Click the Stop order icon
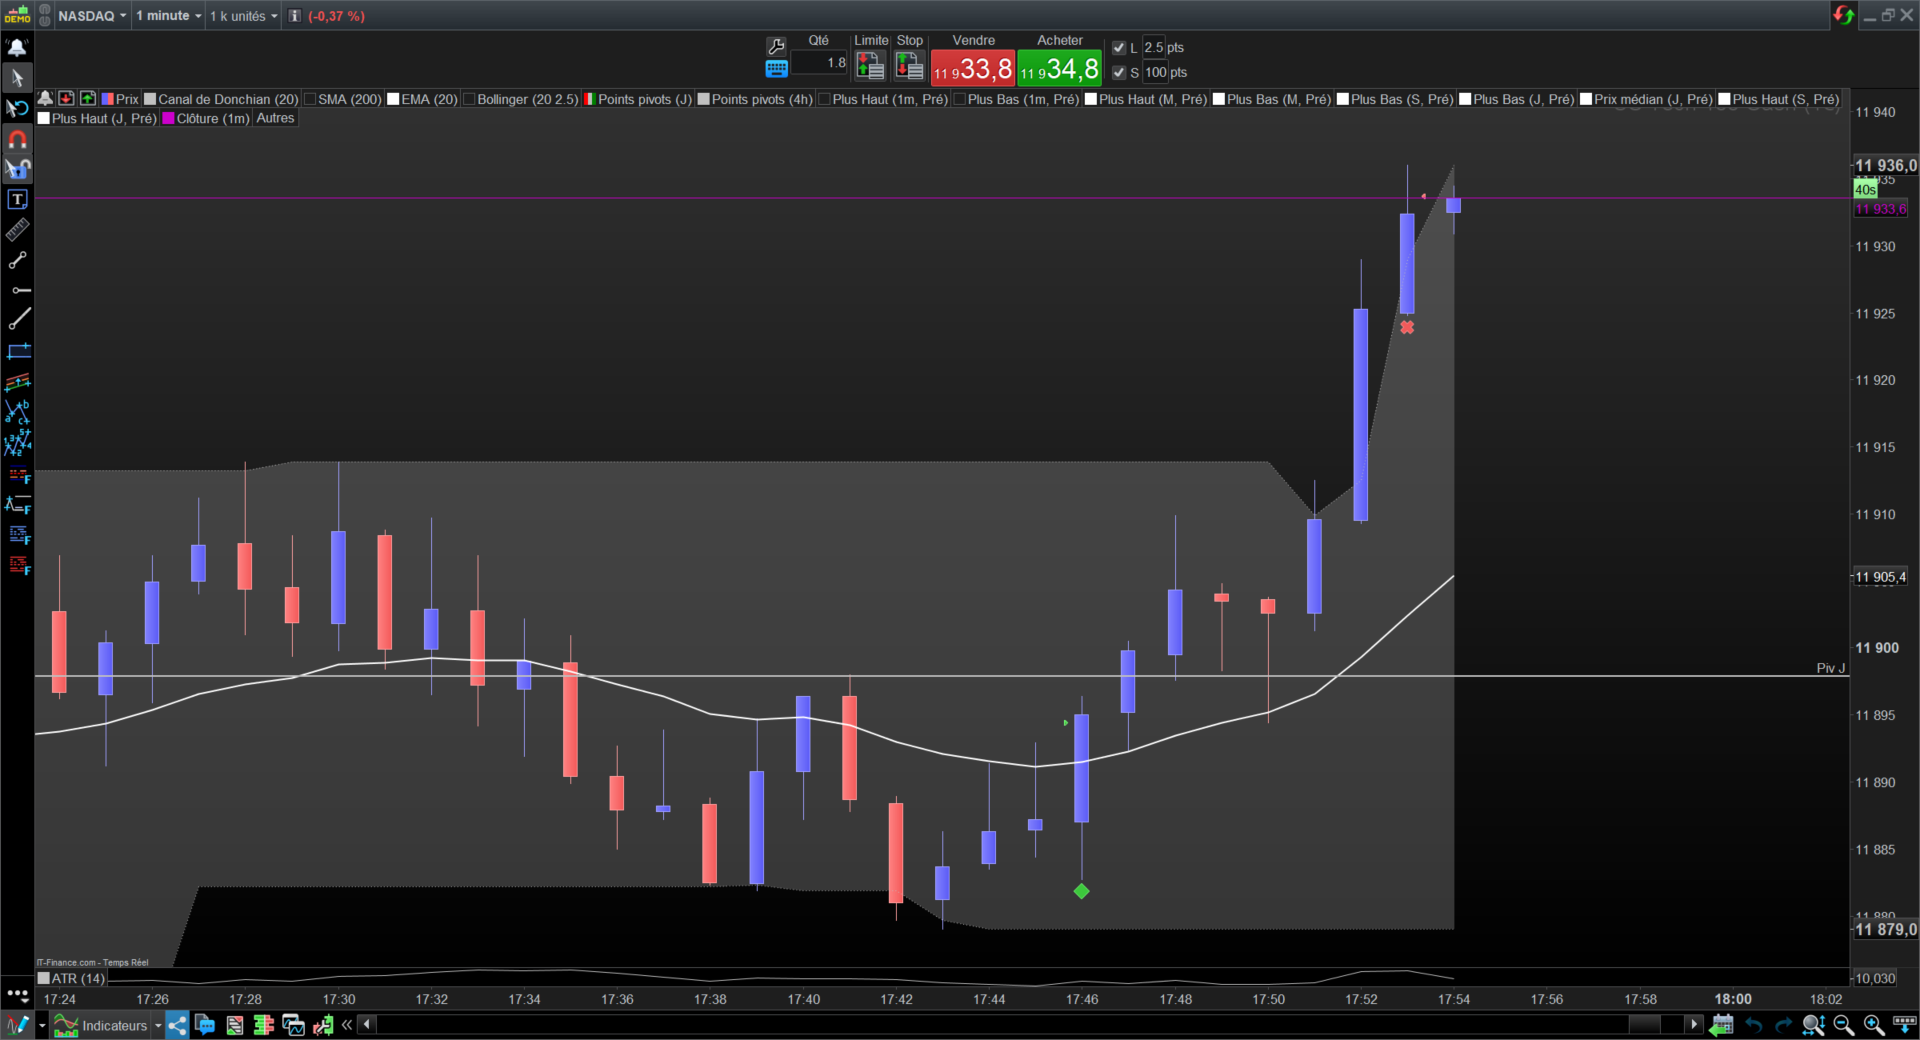Viewport: 1920px width, 1040px height. tap(909, 66)
